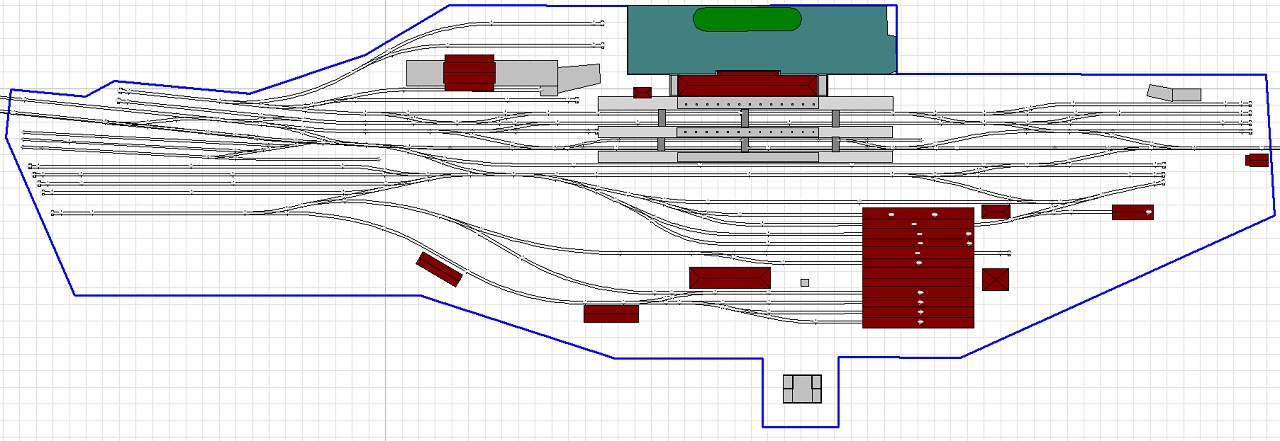Image resolution: width=1280 pixels, height=441 pixels.
Task: Click the dark red building on grey platform, upper left
Action: pos(469,73)
